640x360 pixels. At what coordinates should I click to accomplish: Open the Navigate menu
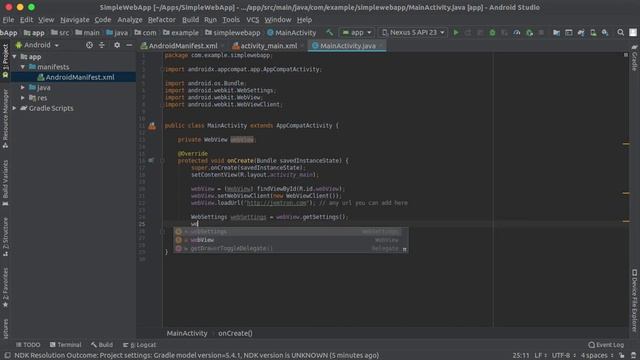[75, 20]
